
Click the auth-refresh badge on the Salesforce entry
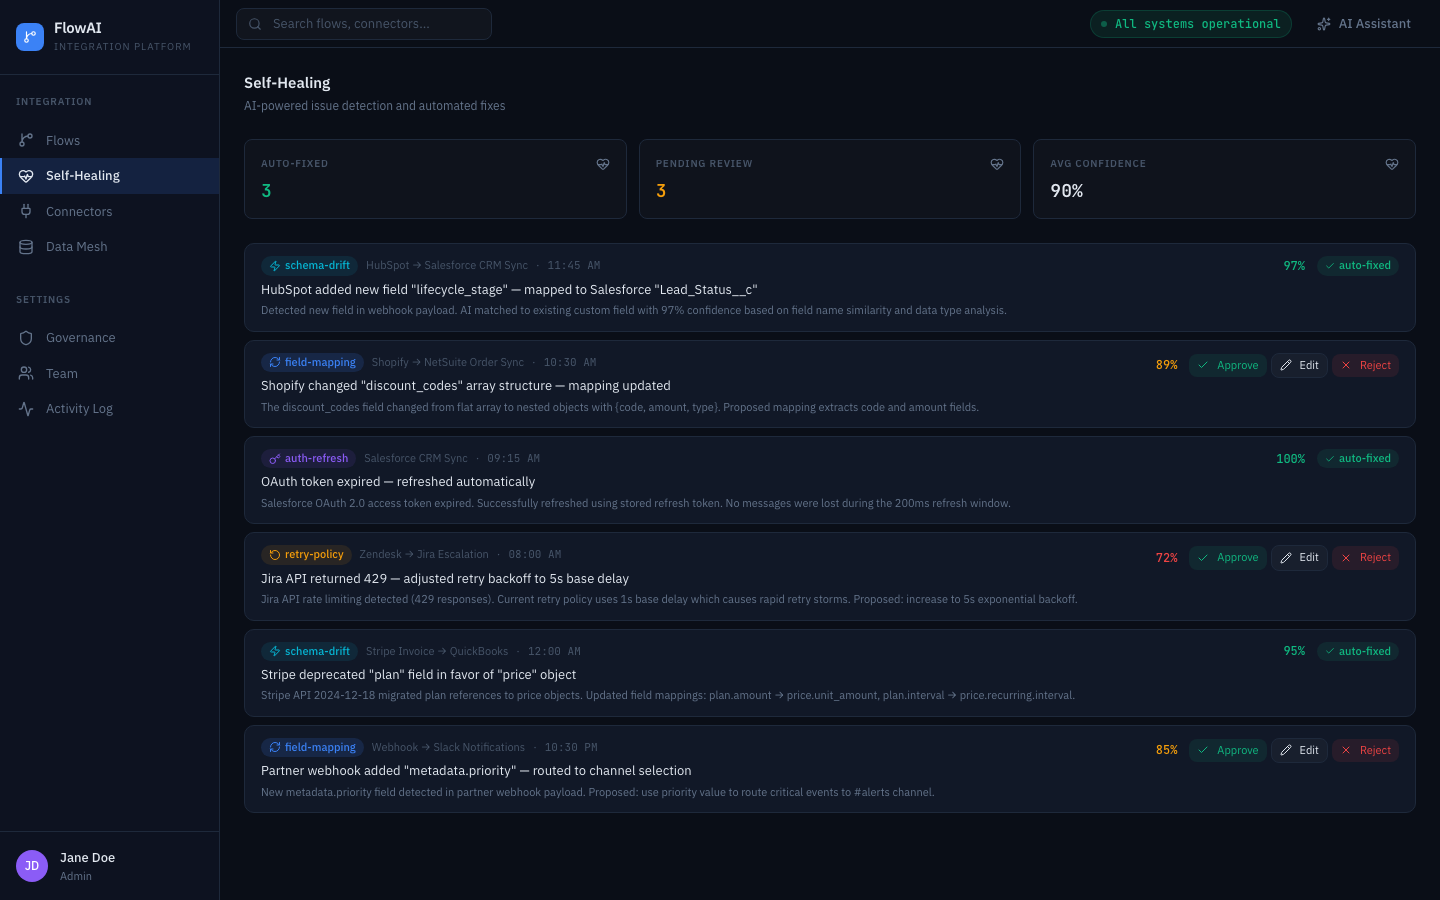(307, 458)
